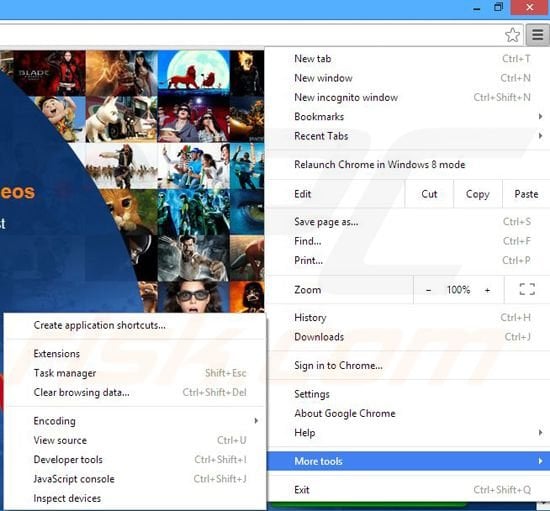Open a New incognito window
The height and width of the screenshot is (511, 550).
coord(408,97)
